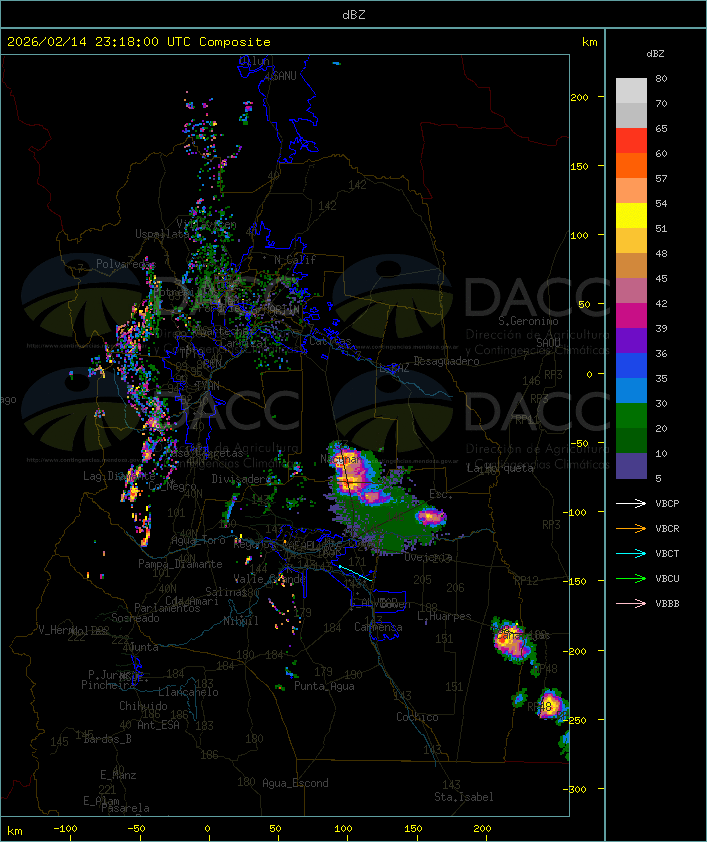Click the Divisadero place label
The image size is (707, 842).
(240, 478)
